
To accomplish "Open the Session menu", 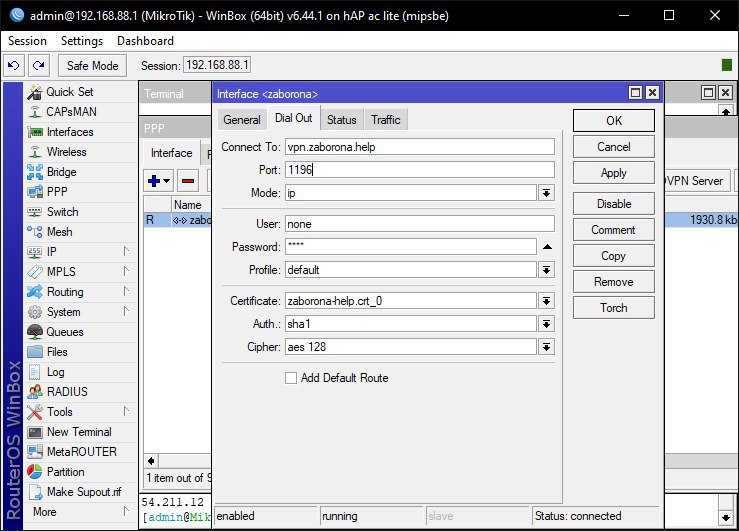I will click(x=27, y=41).
